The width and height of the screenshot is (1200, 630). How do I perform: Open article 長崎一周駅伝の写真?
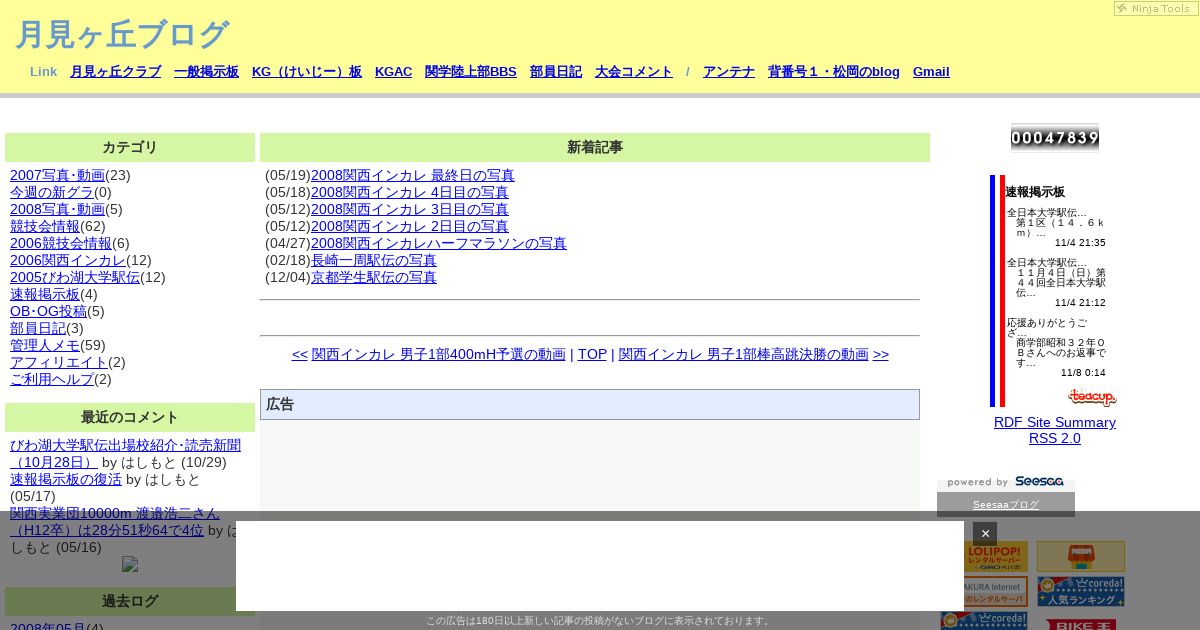point(374,260)
